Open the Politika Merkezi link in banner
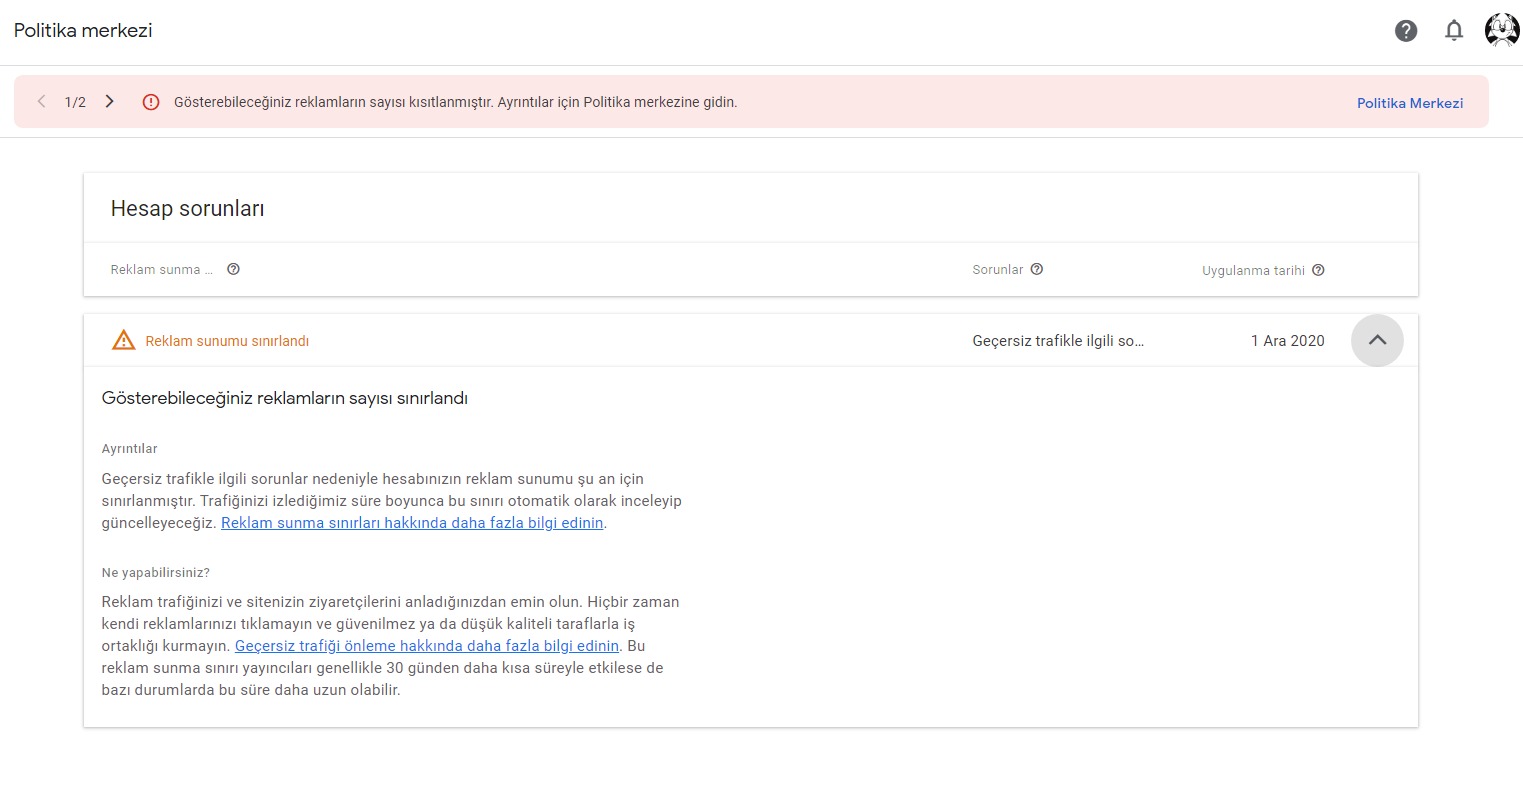The image size is (1523, 802). tap(1410, 103)
